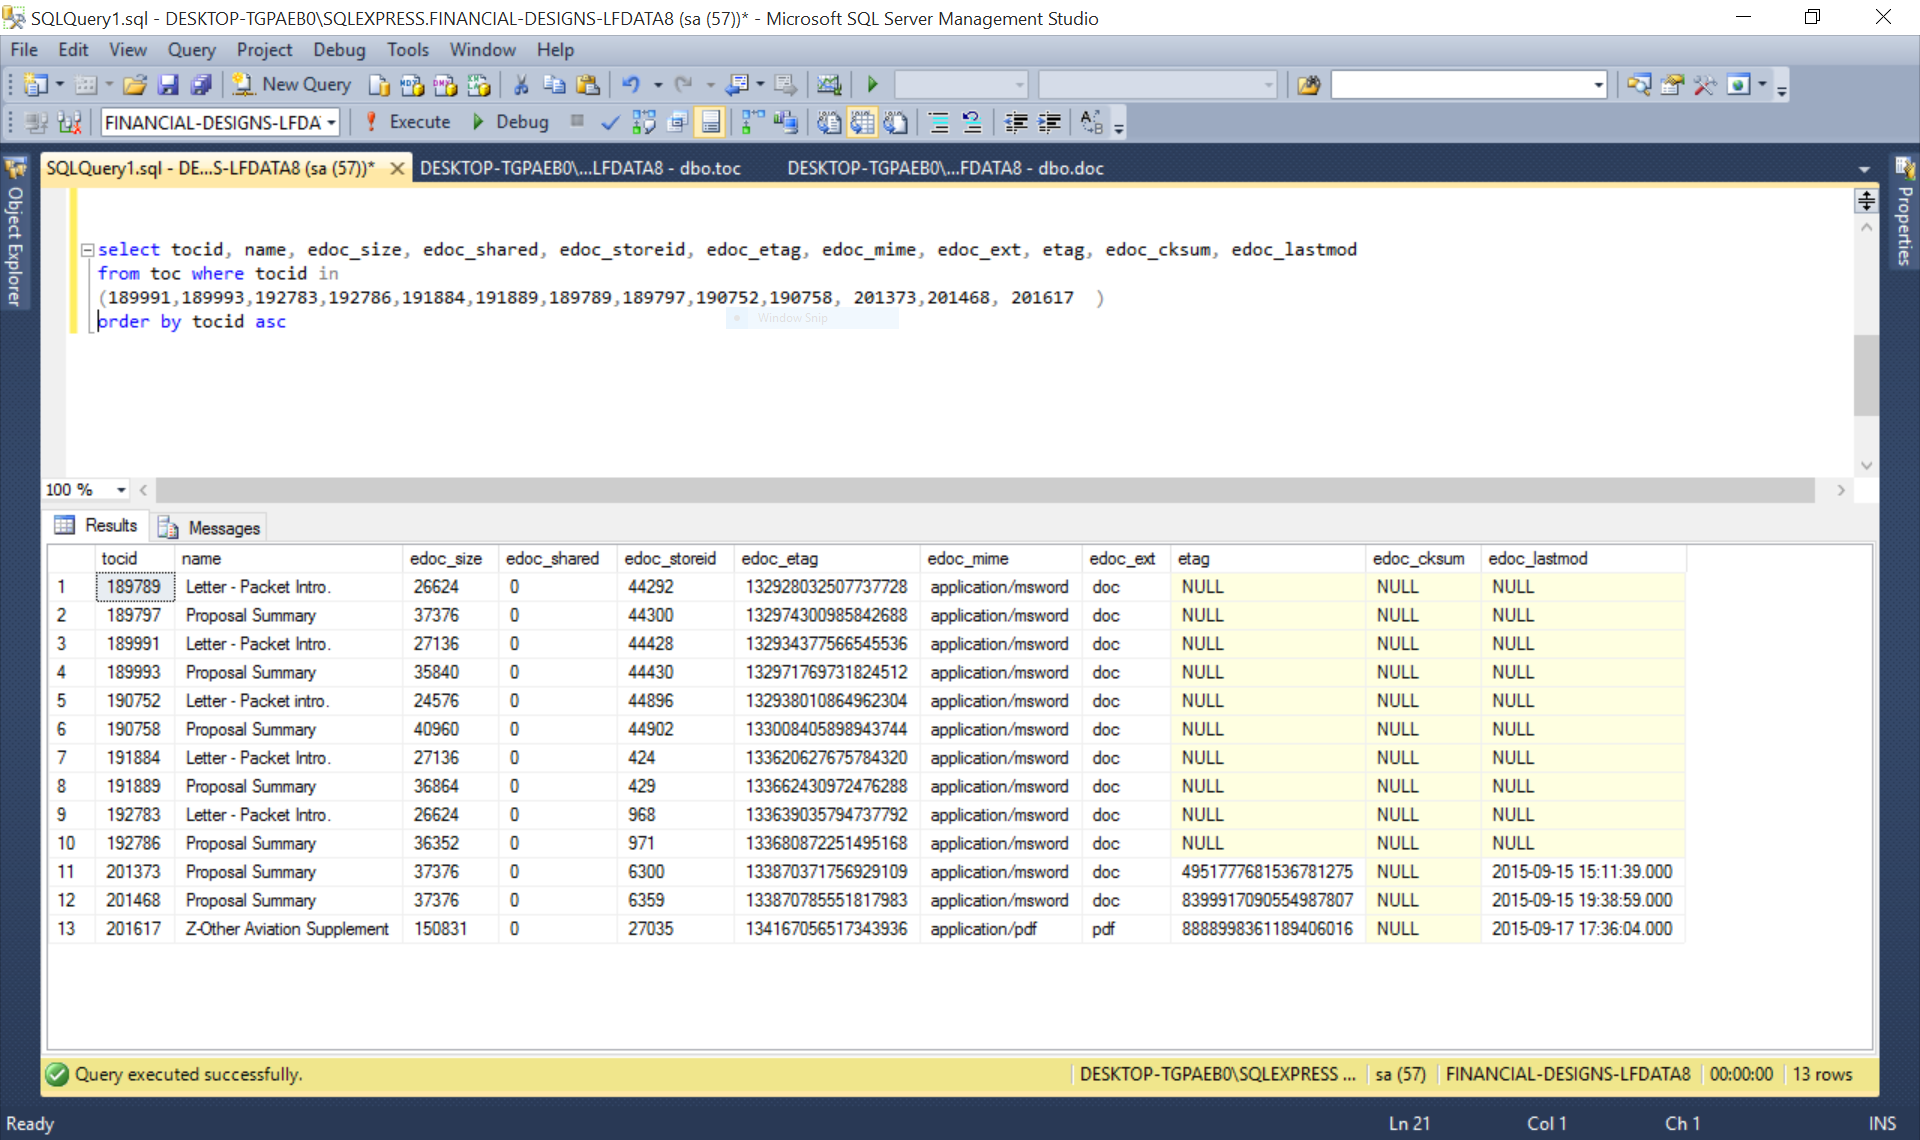Toggle Results to Text mode
1920x1140 pixels.
point(828,123)
